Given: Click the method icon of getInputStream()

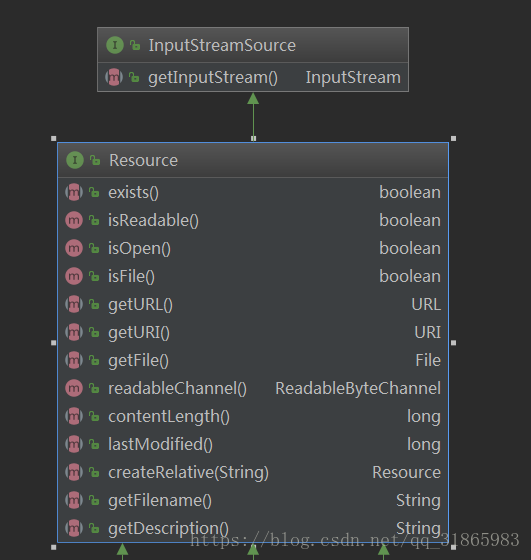Looking at the screenshot, I should click(114, 77).
